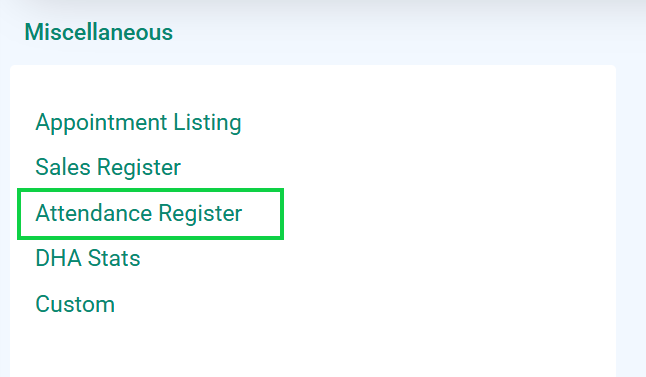Select the highlighted Attendance Register link
646x377 pixels.
coord(139,213)
